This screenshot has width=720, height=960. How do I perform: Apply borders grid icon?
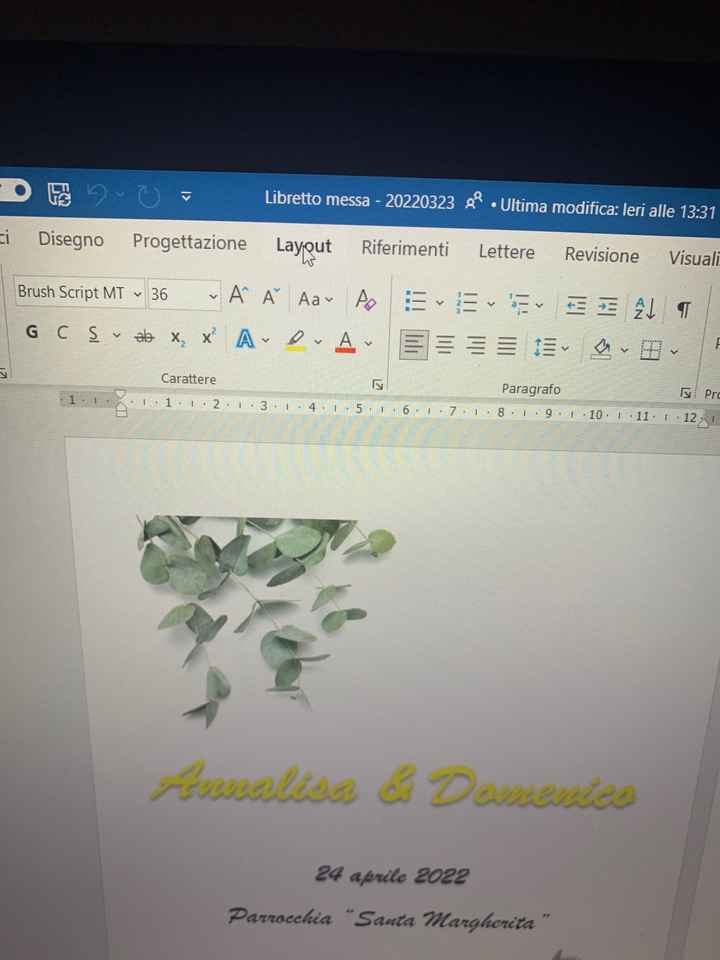click(650, 350)
